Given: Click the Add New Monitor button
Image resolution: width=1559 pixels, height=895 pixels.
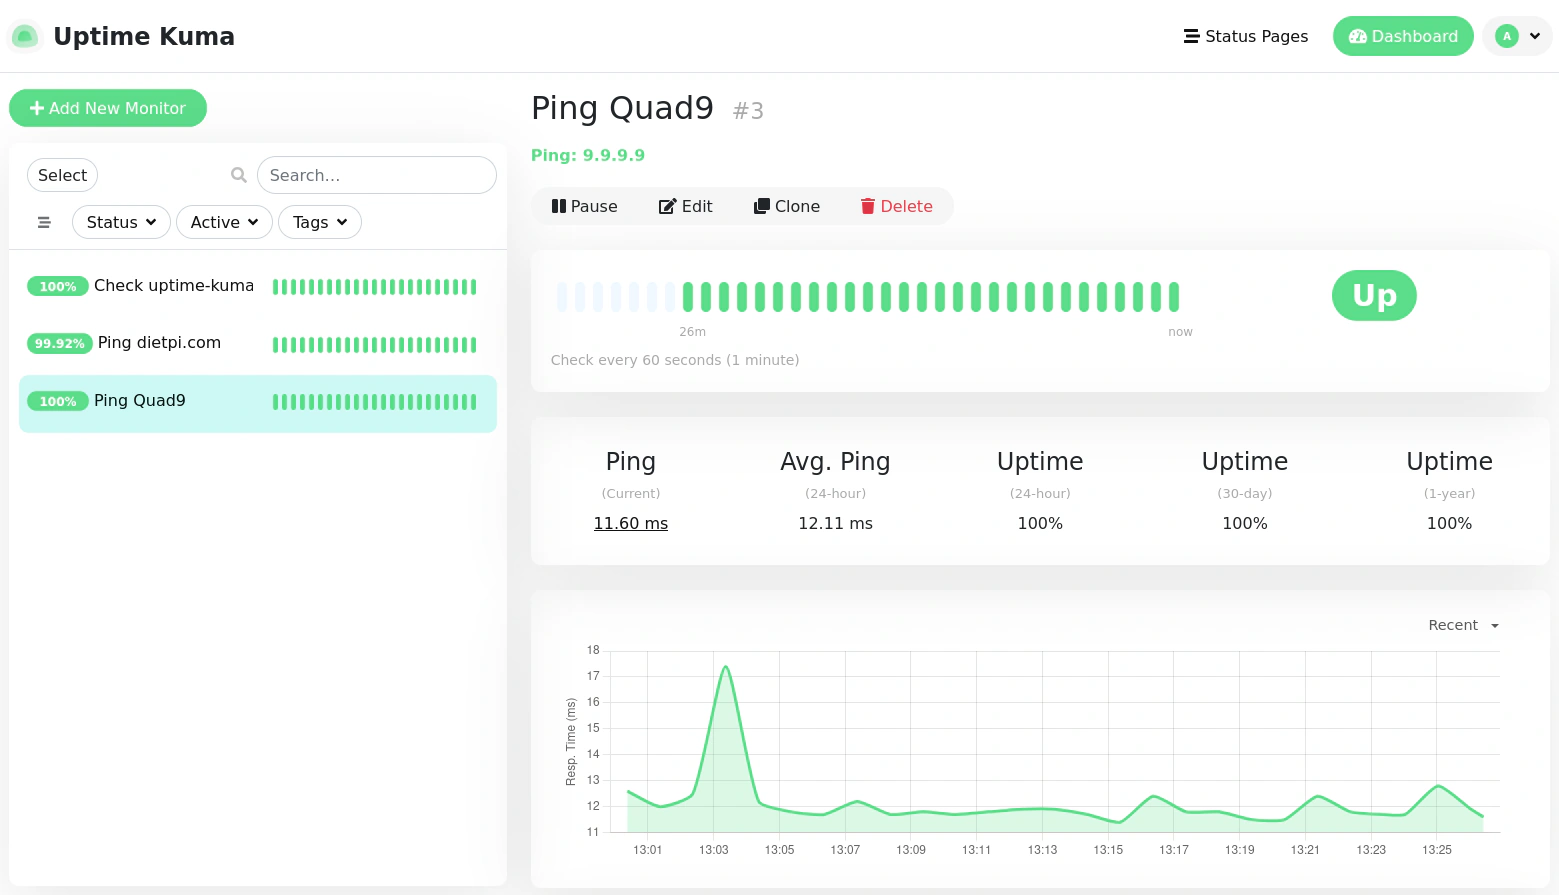Looking at the screenshot, I should (107, 108).
